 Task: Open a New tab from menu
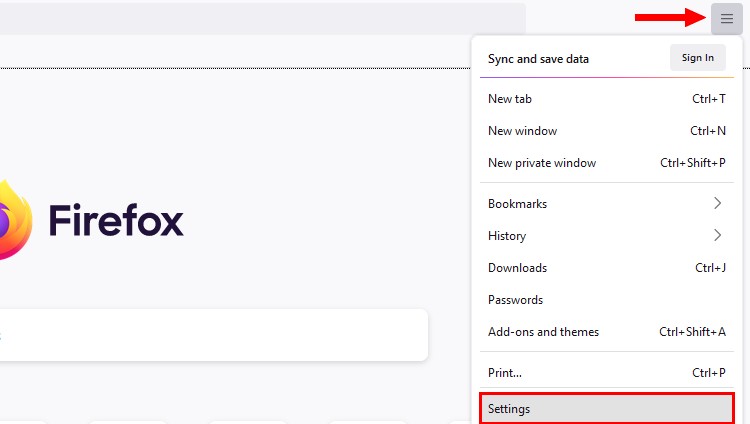pyautogui.click(x=607, y=99)
